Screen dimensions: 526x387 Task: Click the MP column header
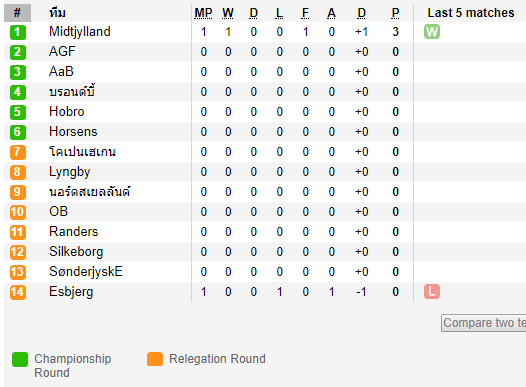(203, 13)
